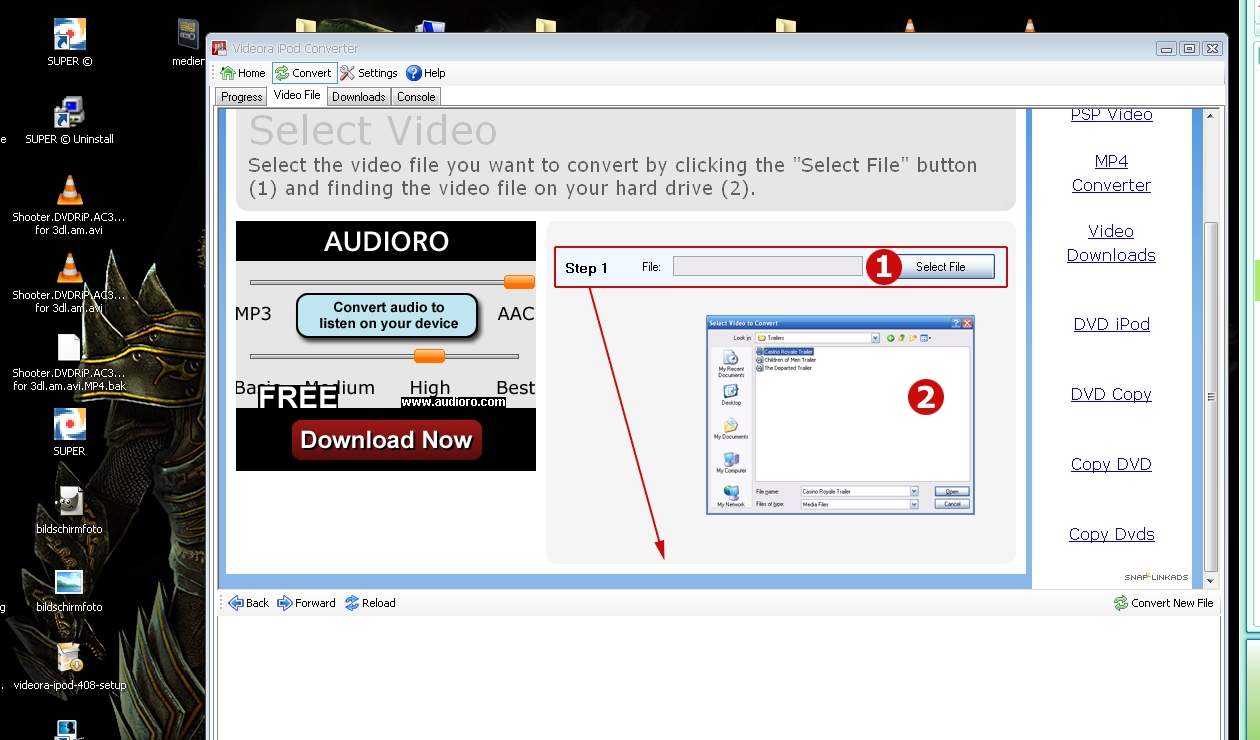Click the MP3-to-AAC slider handle in the ad

click(519, 282)
